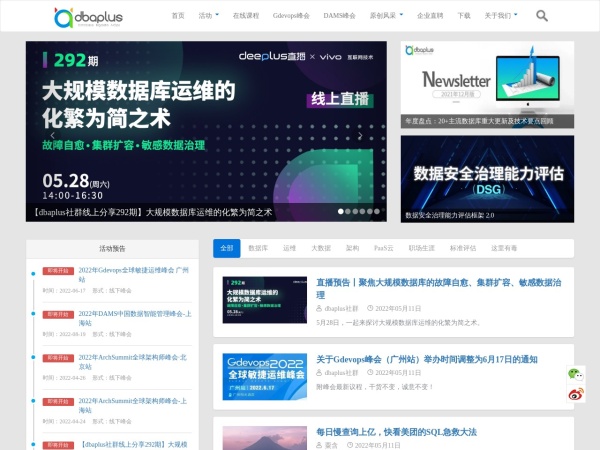Select the second carousel indicator dot
The height and width of the screenshot is (450, 600).
(348, 211)
